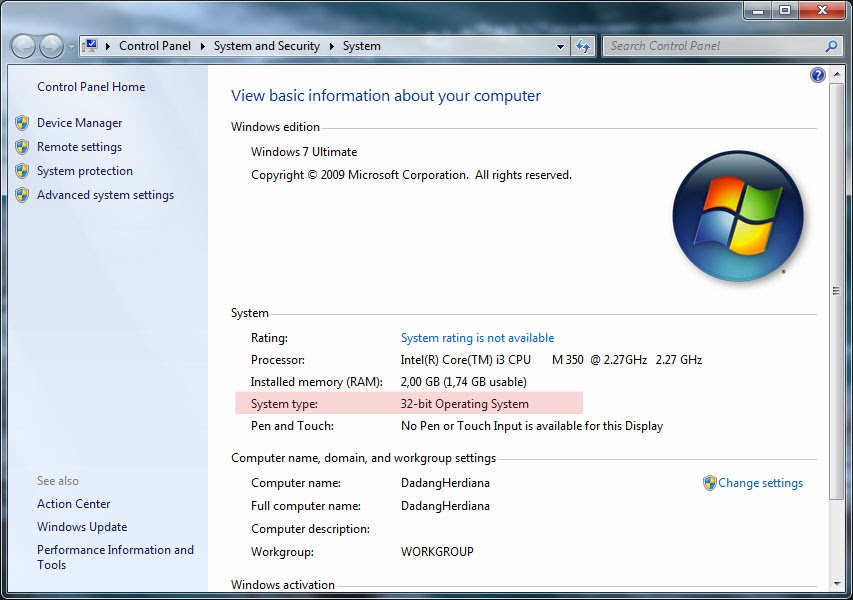Select Control Panel in address breadcrumb
This screenshot has height=600, width=853.
point(155,46)
